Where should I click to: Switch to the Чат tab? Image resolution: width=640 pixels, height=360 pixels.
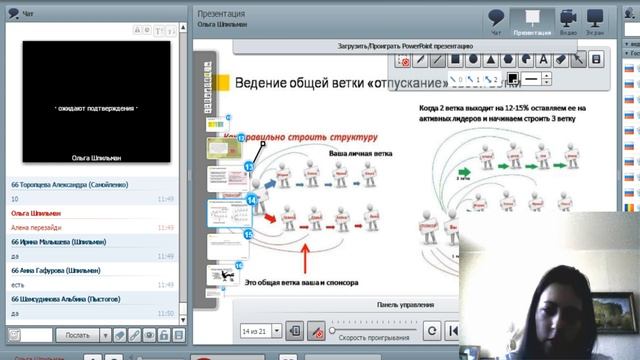point(496,22)
